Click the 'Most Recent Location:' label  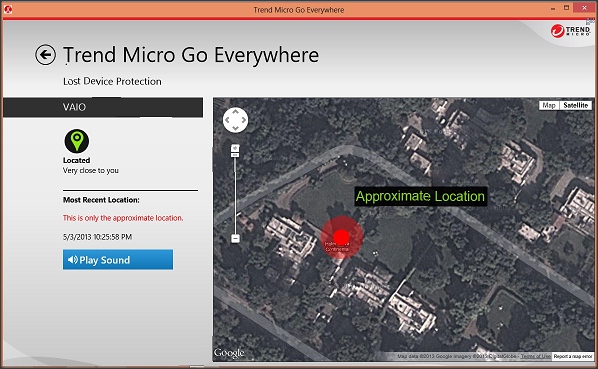coord(101,200)
